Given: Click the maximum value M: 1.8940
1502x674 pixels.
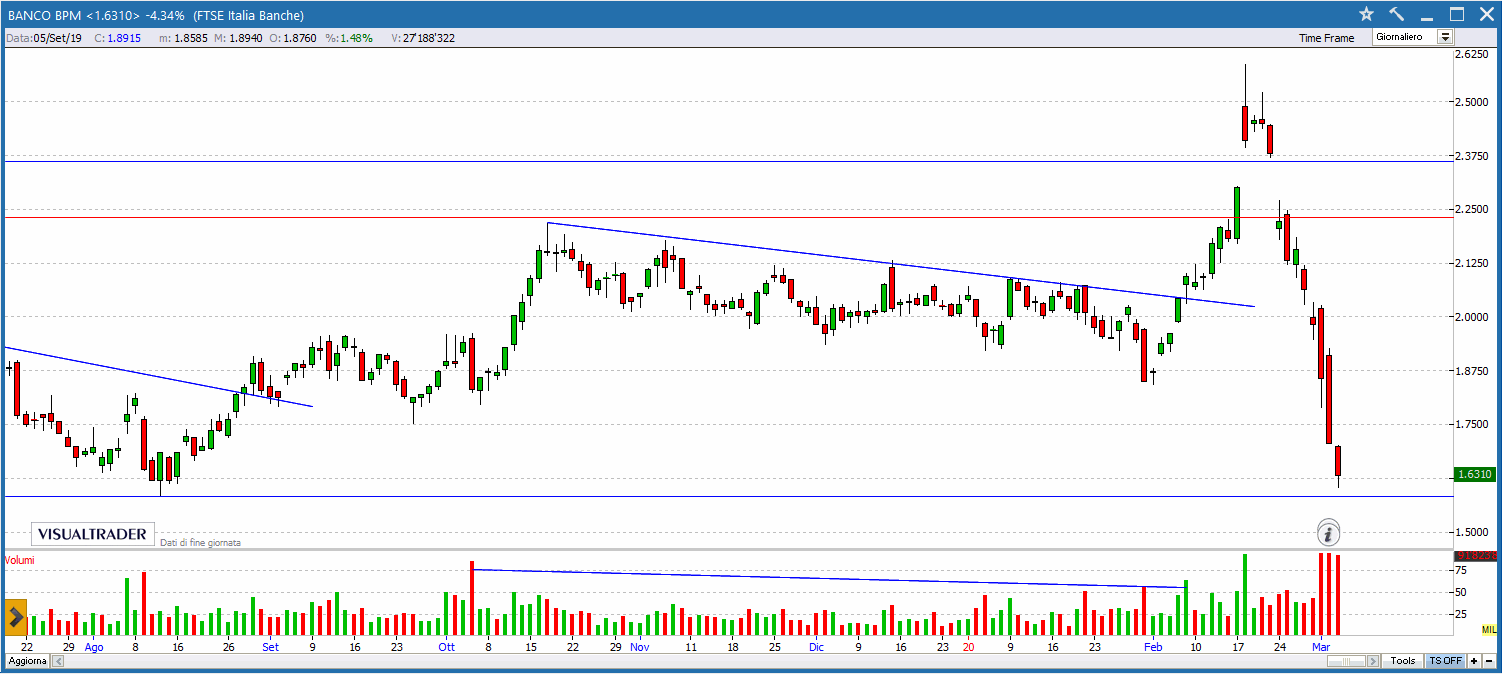Looking at the screenshot, I should point(238,38).
